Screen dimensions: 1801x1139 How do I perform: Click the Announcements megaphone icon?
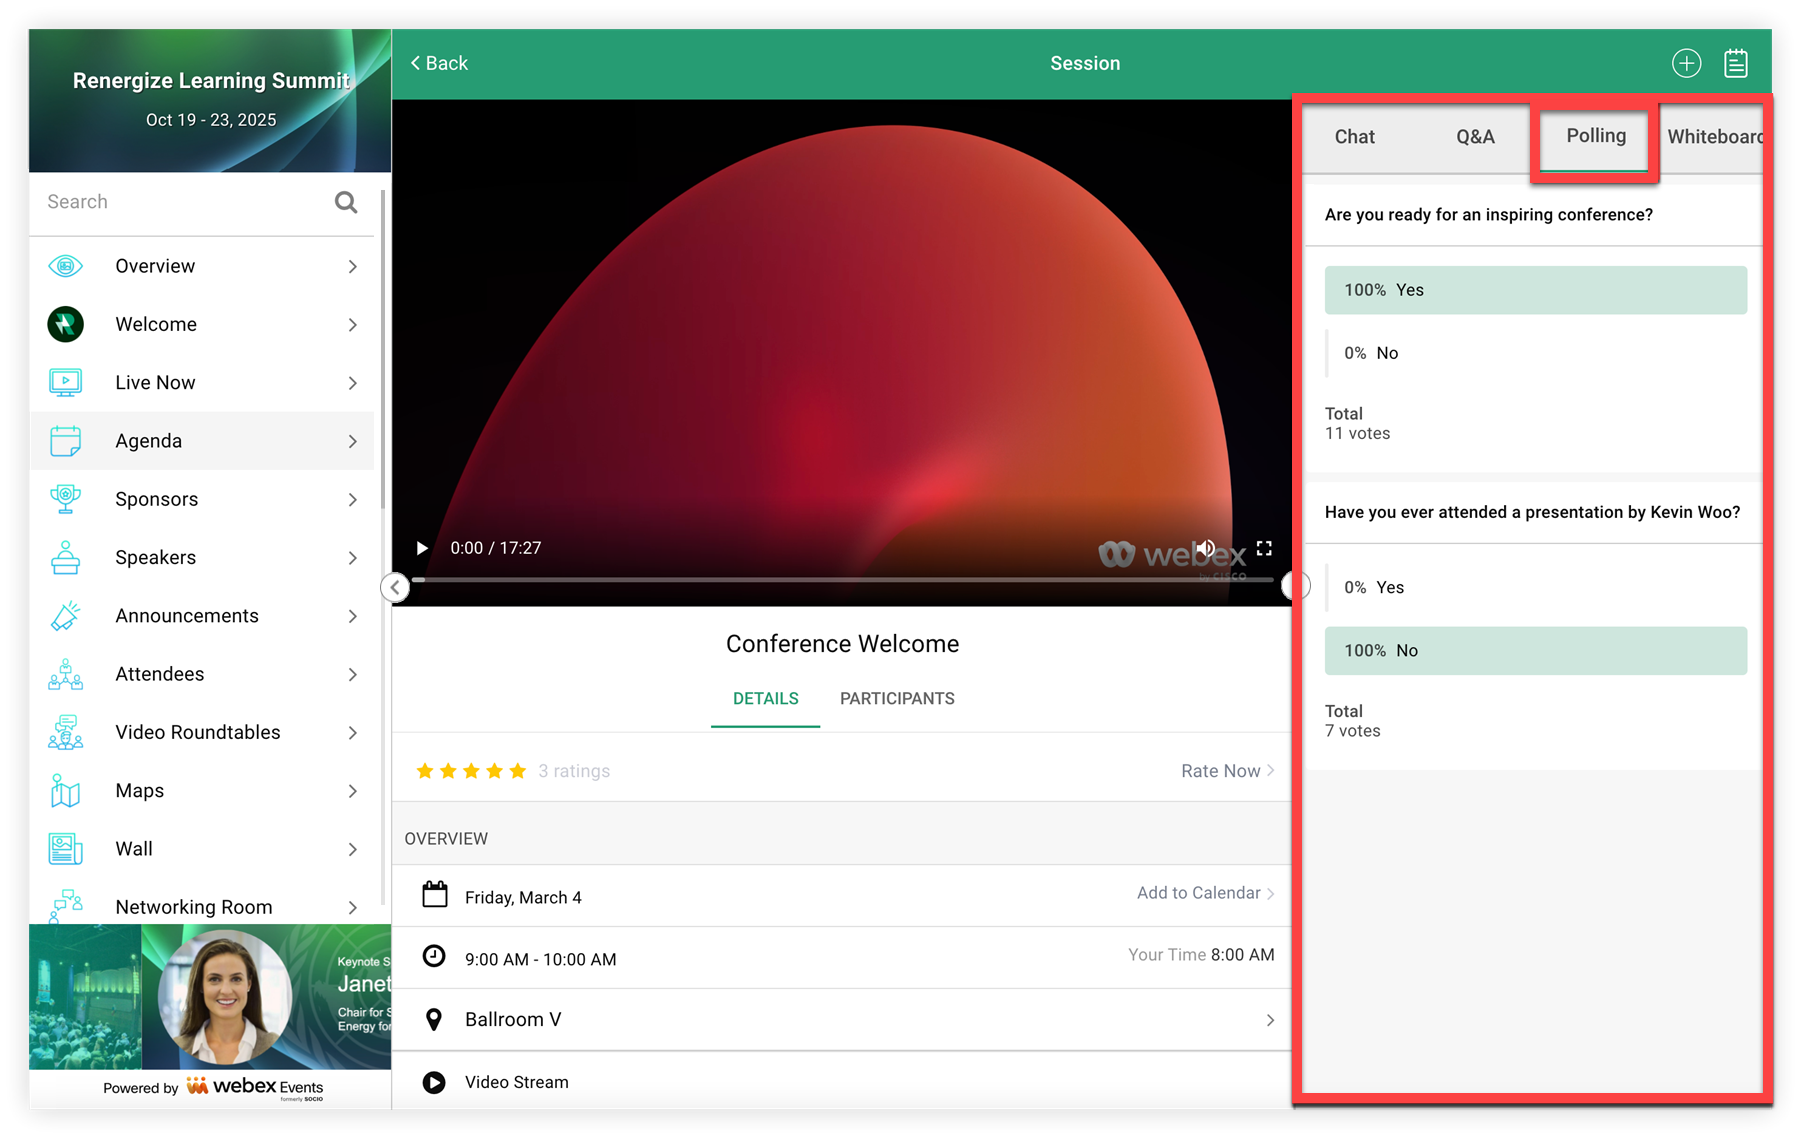tap(66, 616)
